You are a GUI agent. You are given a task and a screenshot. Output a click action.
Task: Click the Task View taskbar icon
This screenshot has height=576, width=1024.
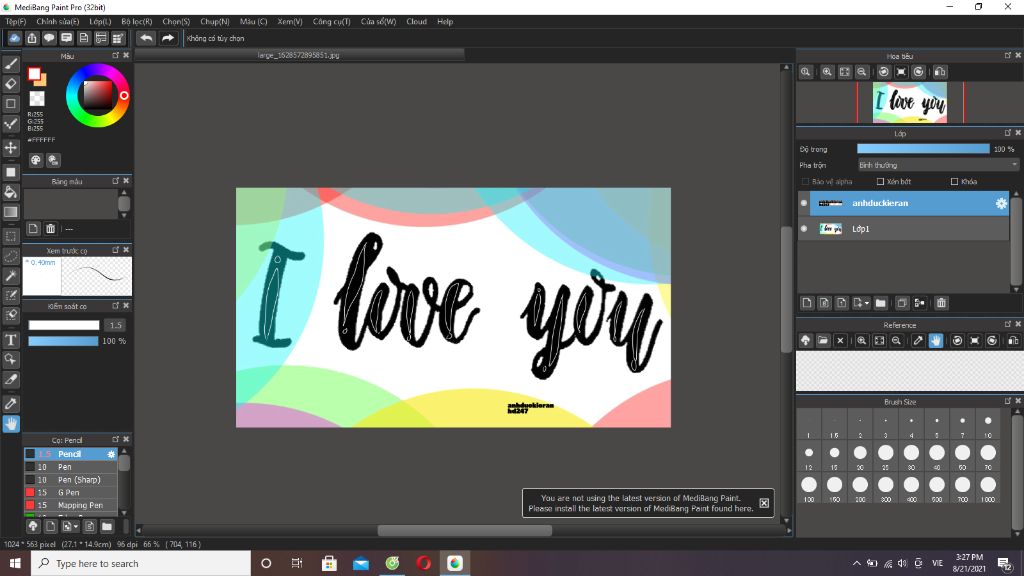pos(297,563)
